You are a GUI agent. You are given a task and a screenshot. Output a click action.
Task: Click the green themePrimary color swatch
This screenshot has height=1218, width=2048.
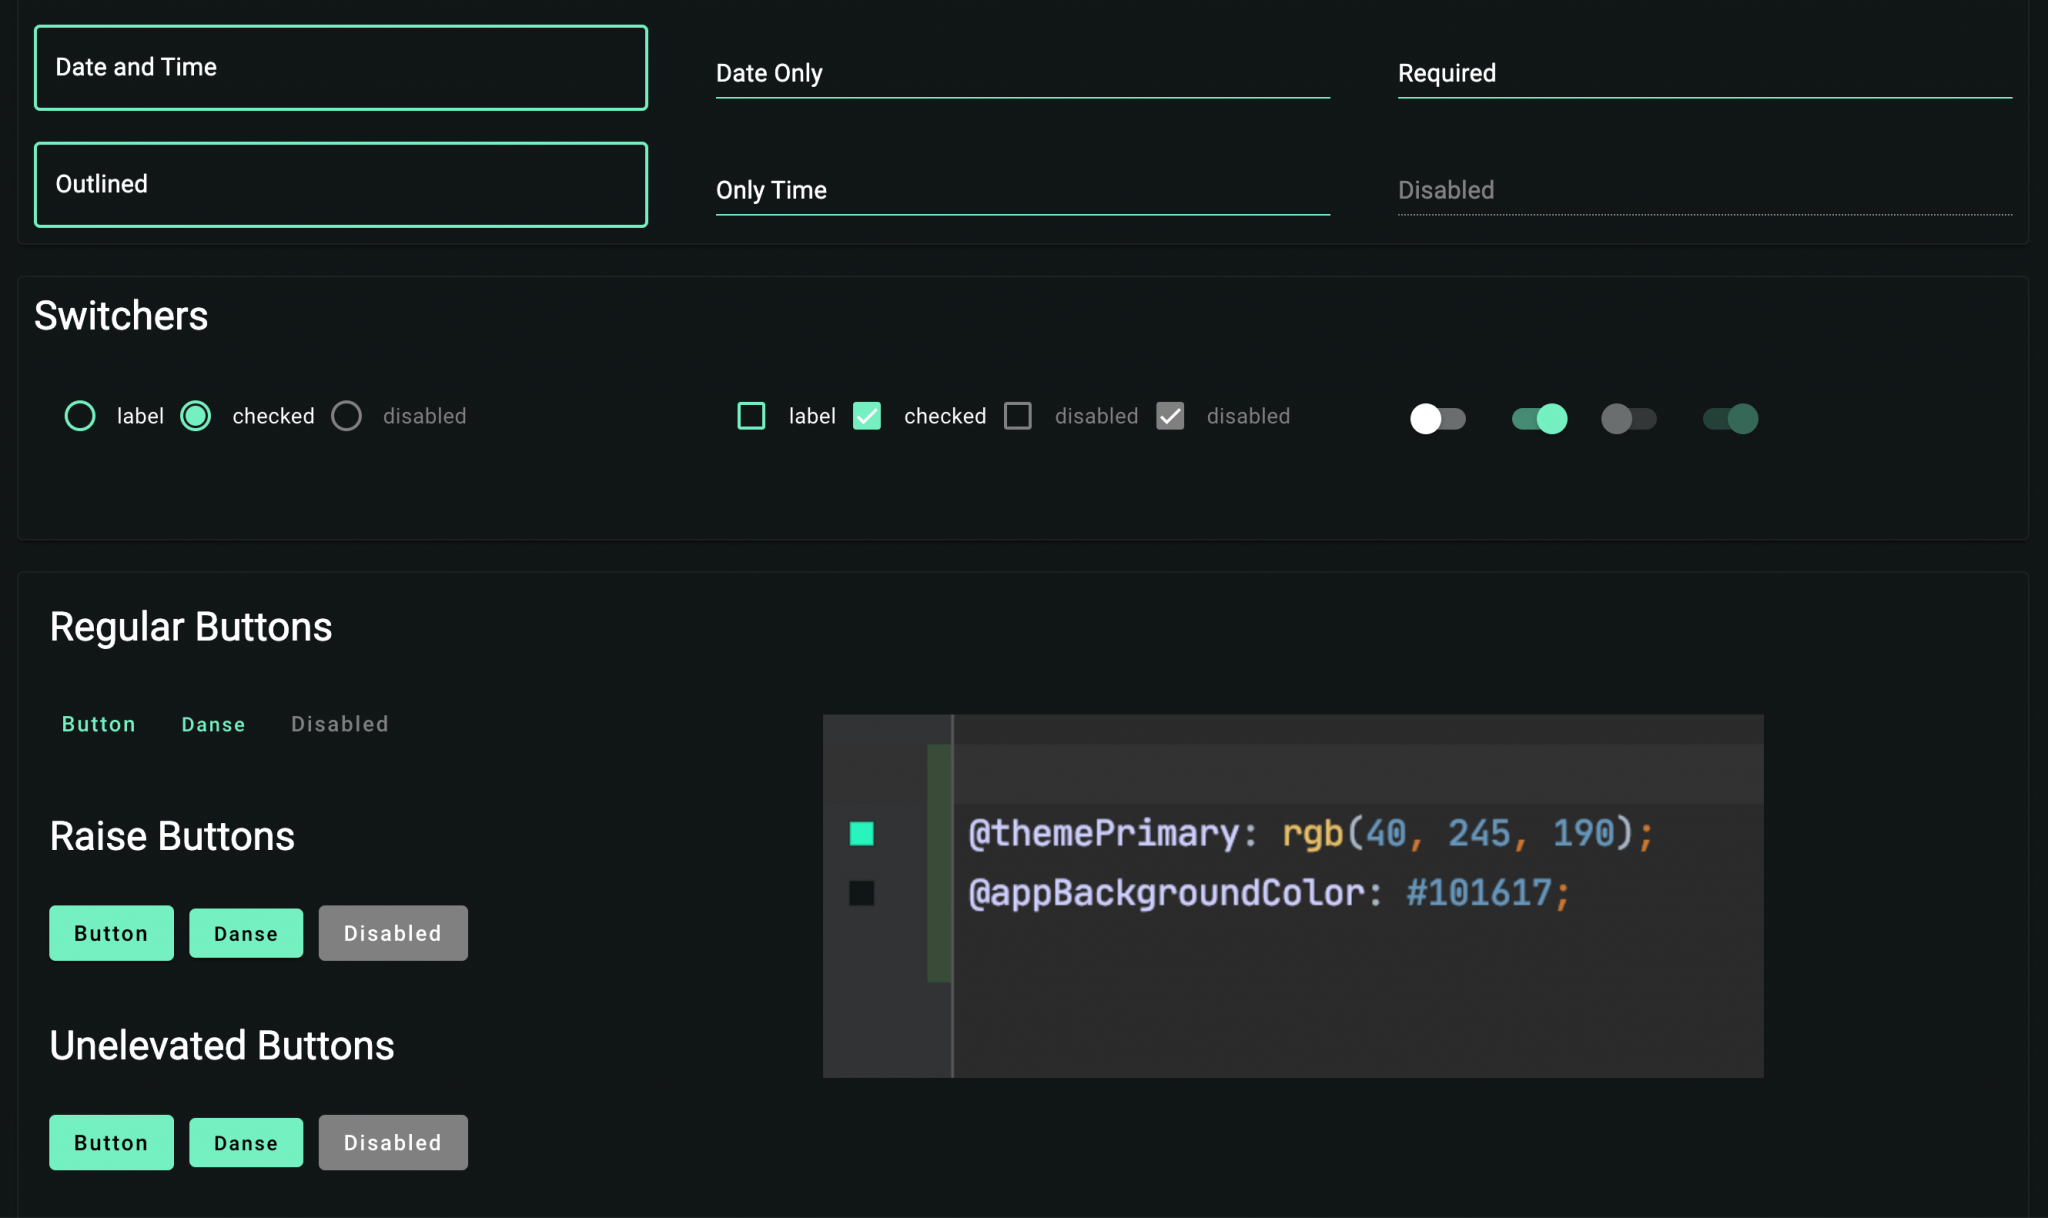(x=861, y=833)
